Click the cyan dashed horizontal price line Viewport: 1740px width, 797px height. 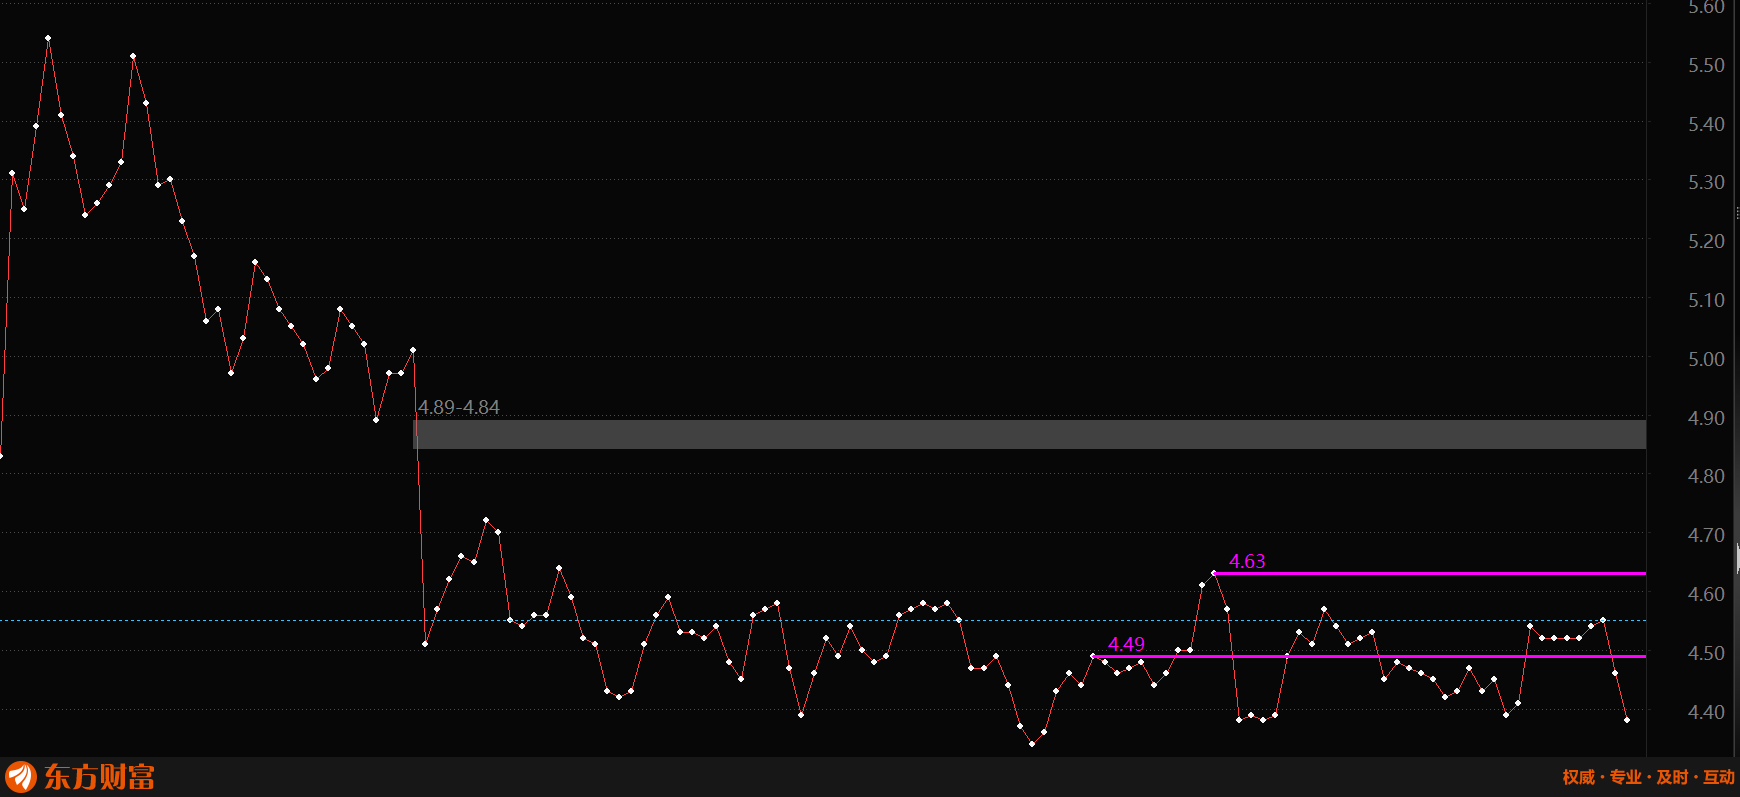pyautogui.click(x=823, y=620)
